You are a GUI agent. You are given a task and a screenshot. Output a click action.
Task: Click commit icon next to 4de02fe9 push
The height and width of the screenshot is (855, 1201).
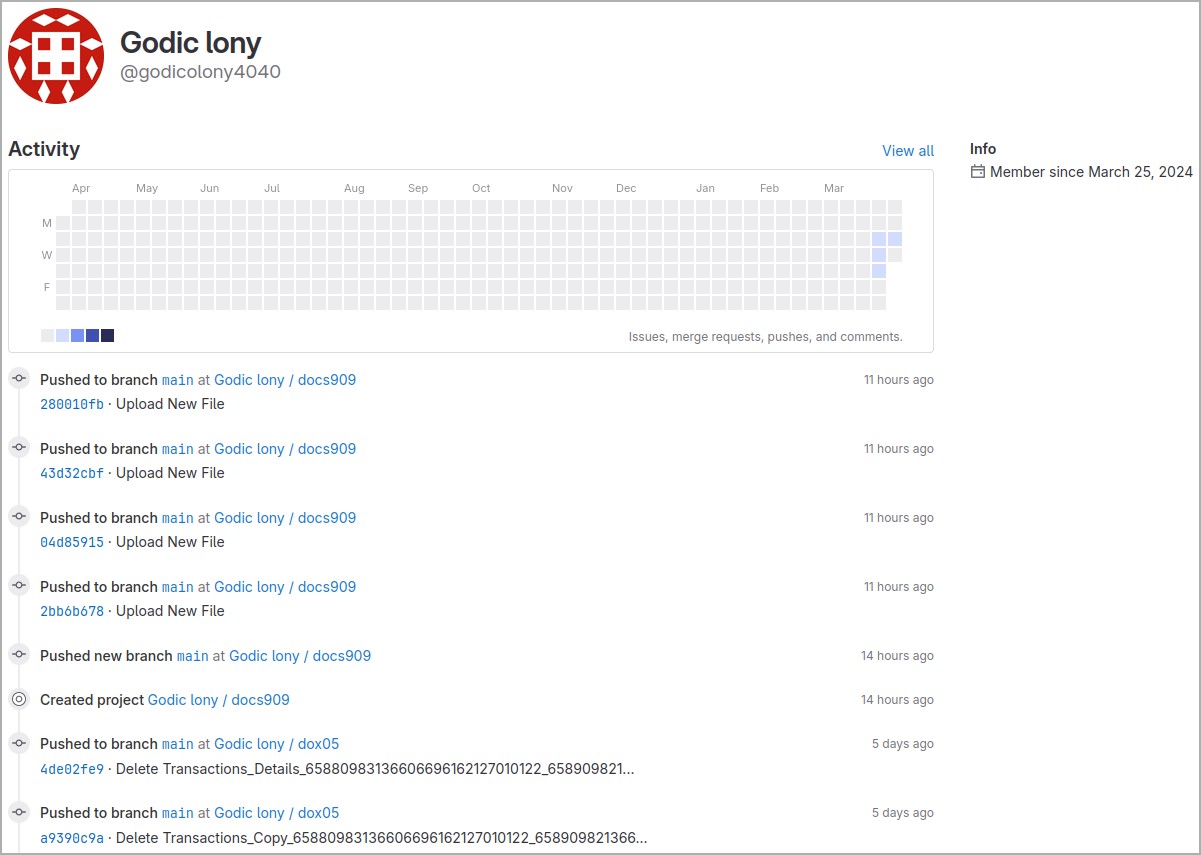(x=19, y=744)
